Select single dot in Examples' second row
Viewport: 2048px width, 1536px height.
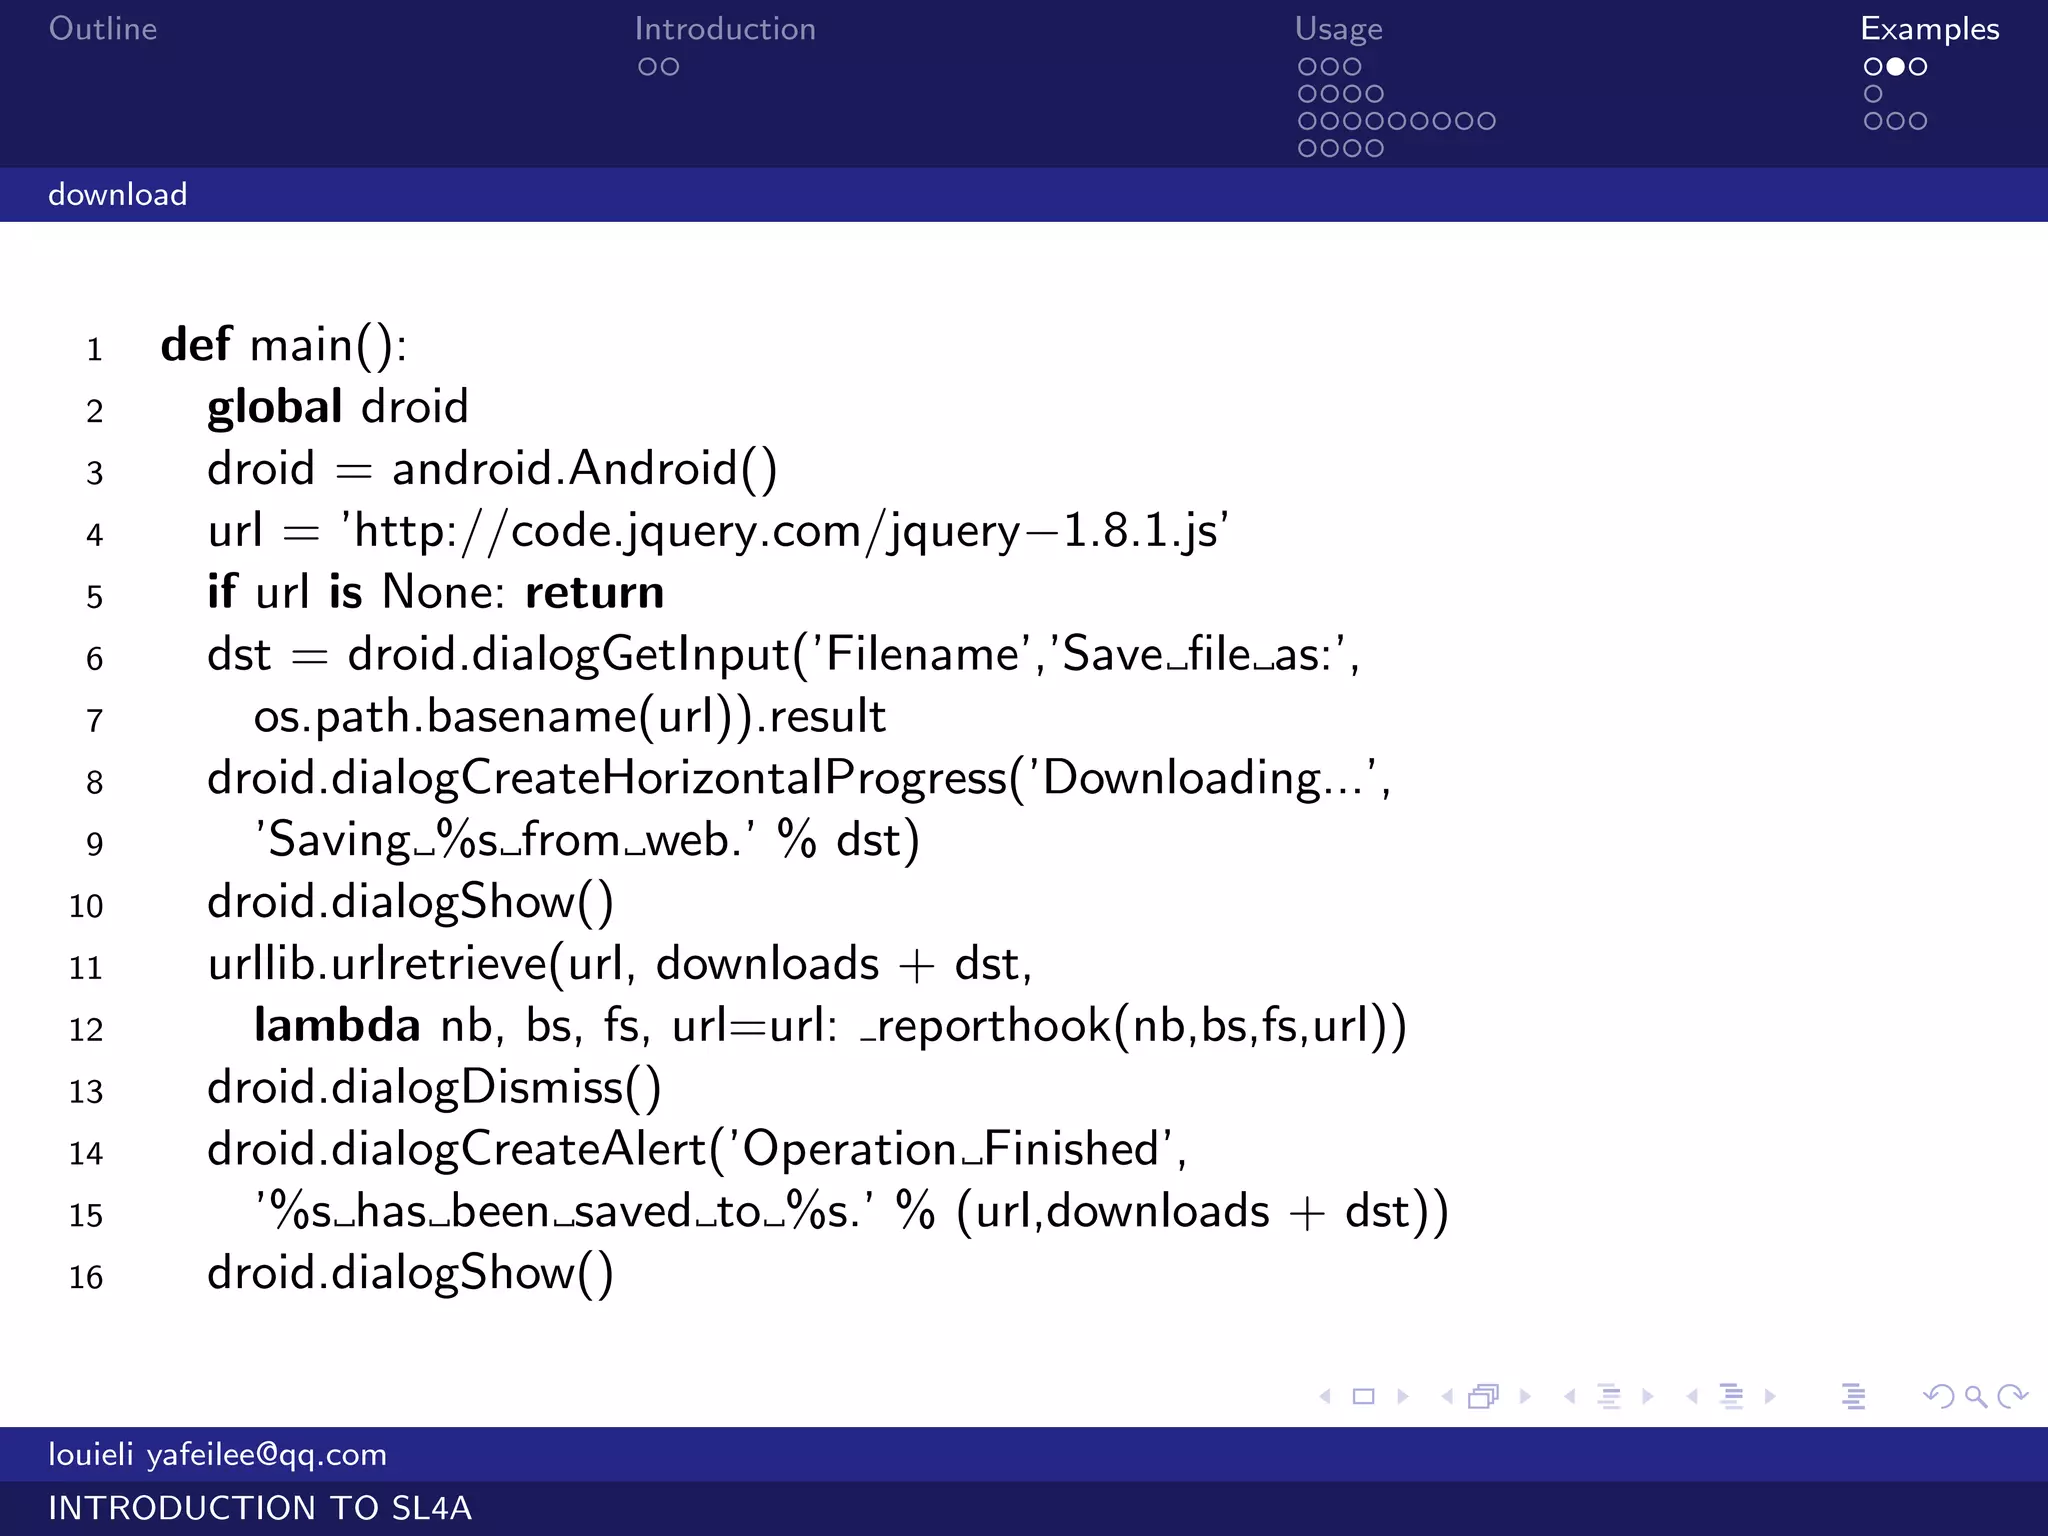(x=1874, y=94)
